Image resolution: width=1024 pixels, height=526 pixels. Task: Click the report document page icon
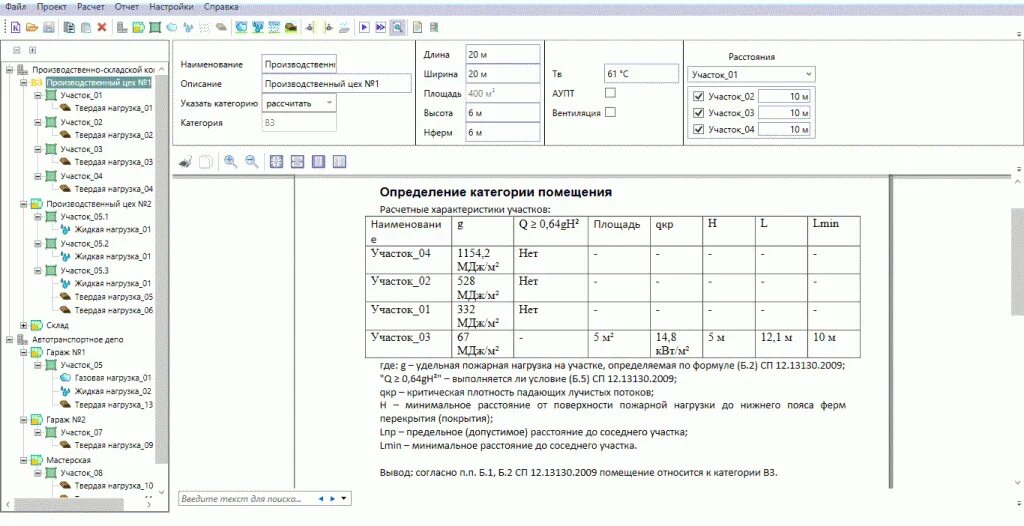point(417,27)
